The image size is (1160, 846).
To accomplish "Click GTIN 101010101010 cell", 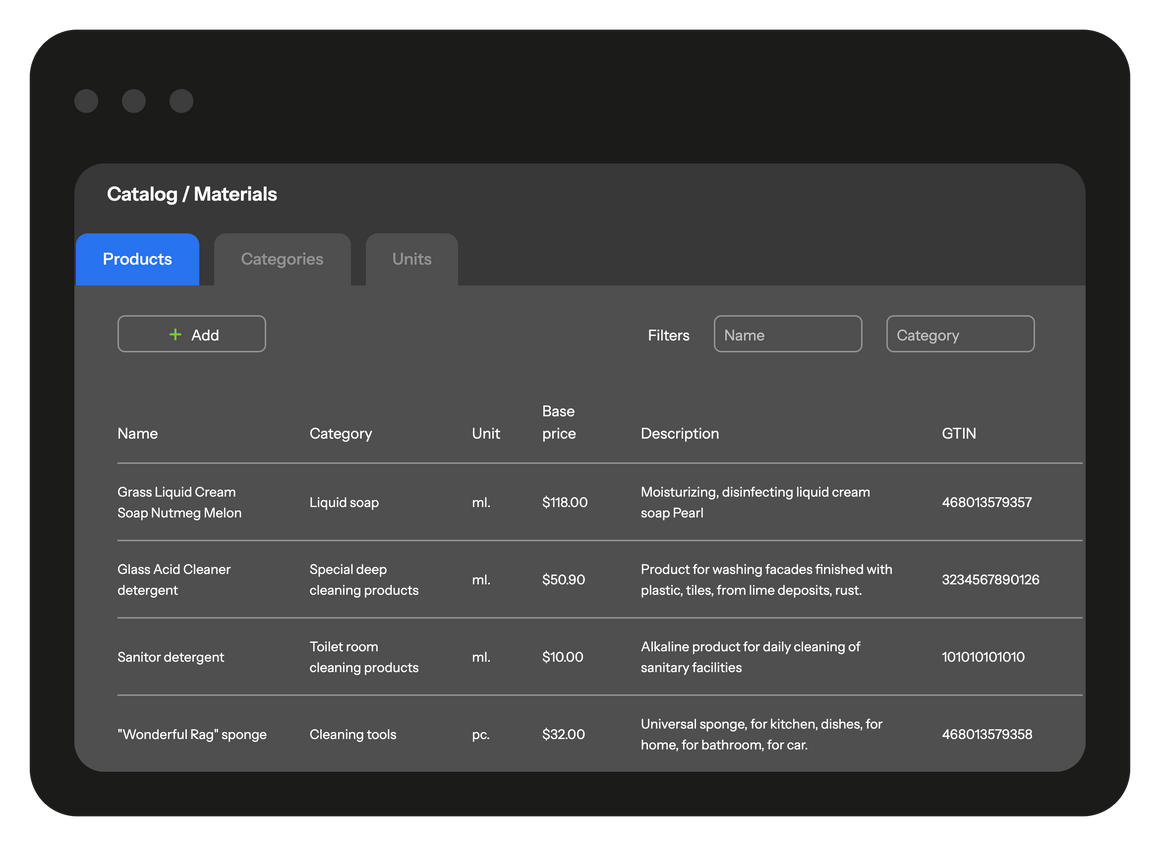I will (983, 657).
